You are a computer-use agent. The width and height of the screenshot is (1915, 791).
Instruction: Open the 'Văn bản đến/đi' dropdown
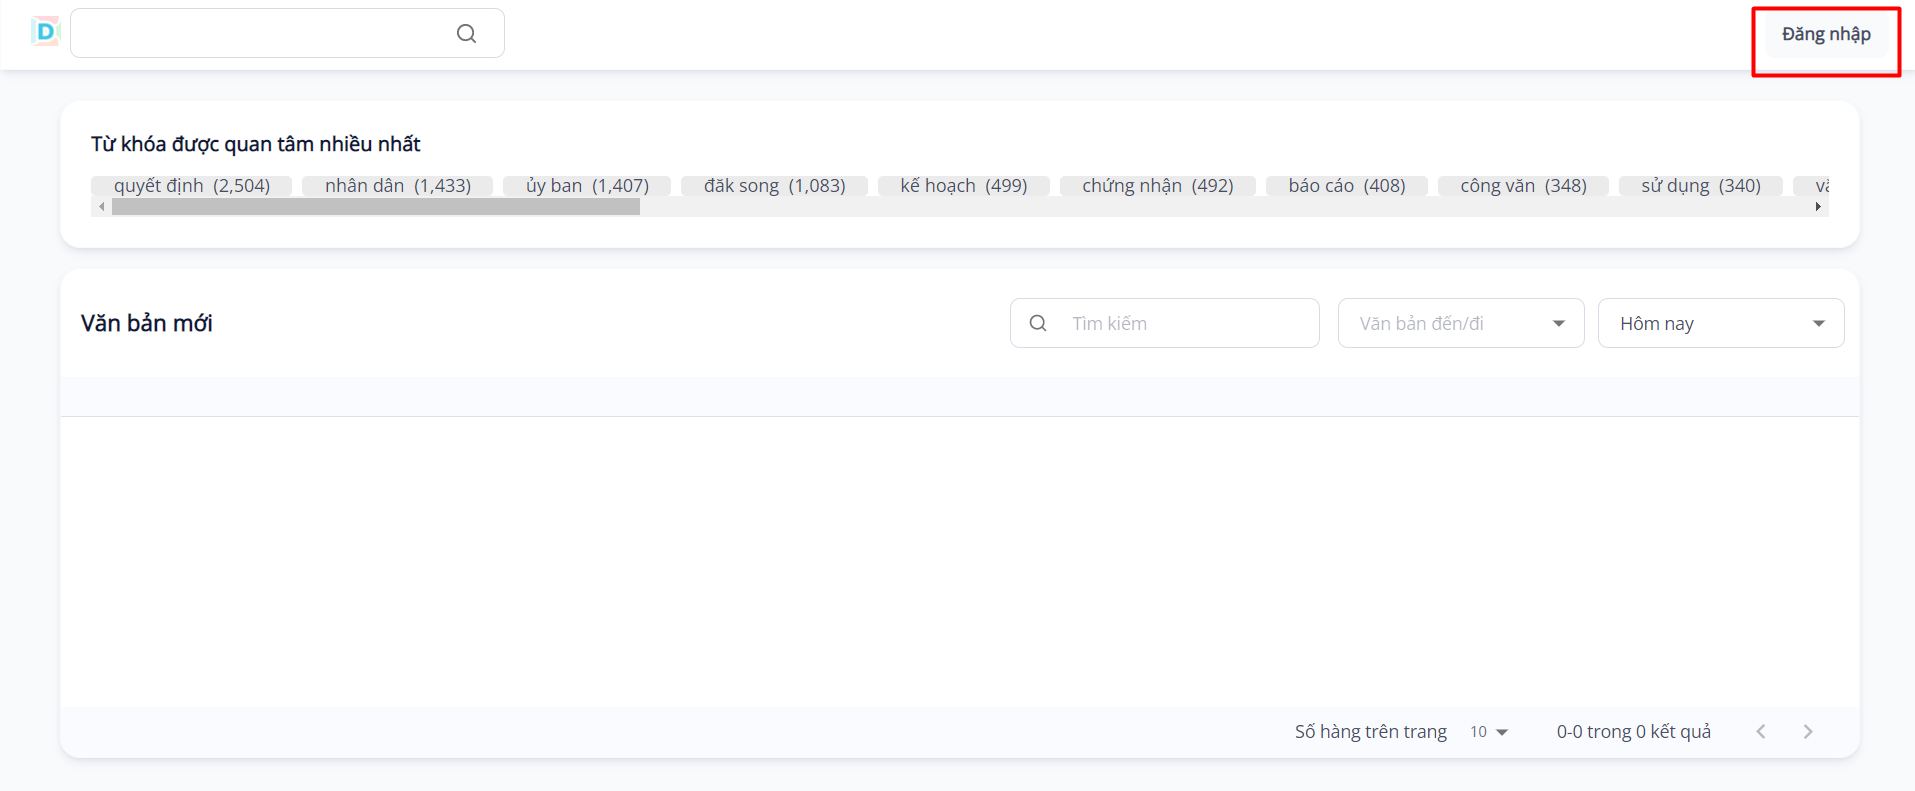point(1460,324)
